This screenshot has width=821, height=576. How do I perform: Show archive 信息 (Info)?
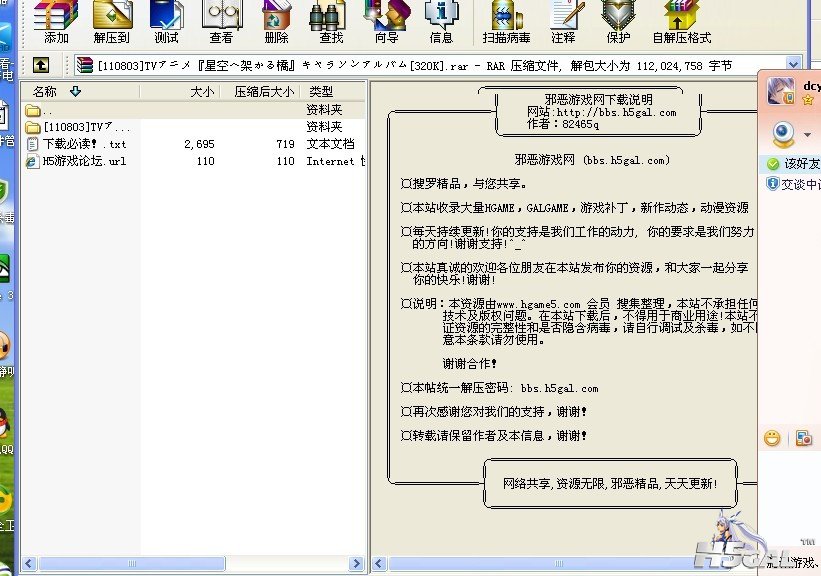pos(441,21)
